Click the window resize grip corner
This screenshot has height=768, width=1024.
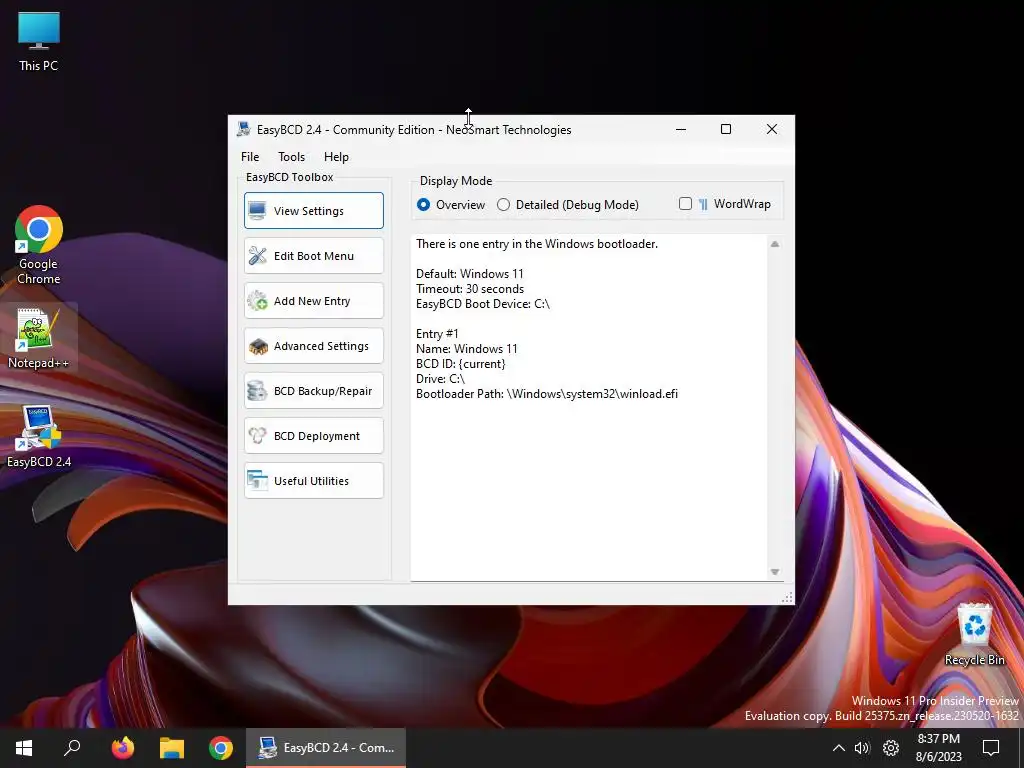point(787,597)
